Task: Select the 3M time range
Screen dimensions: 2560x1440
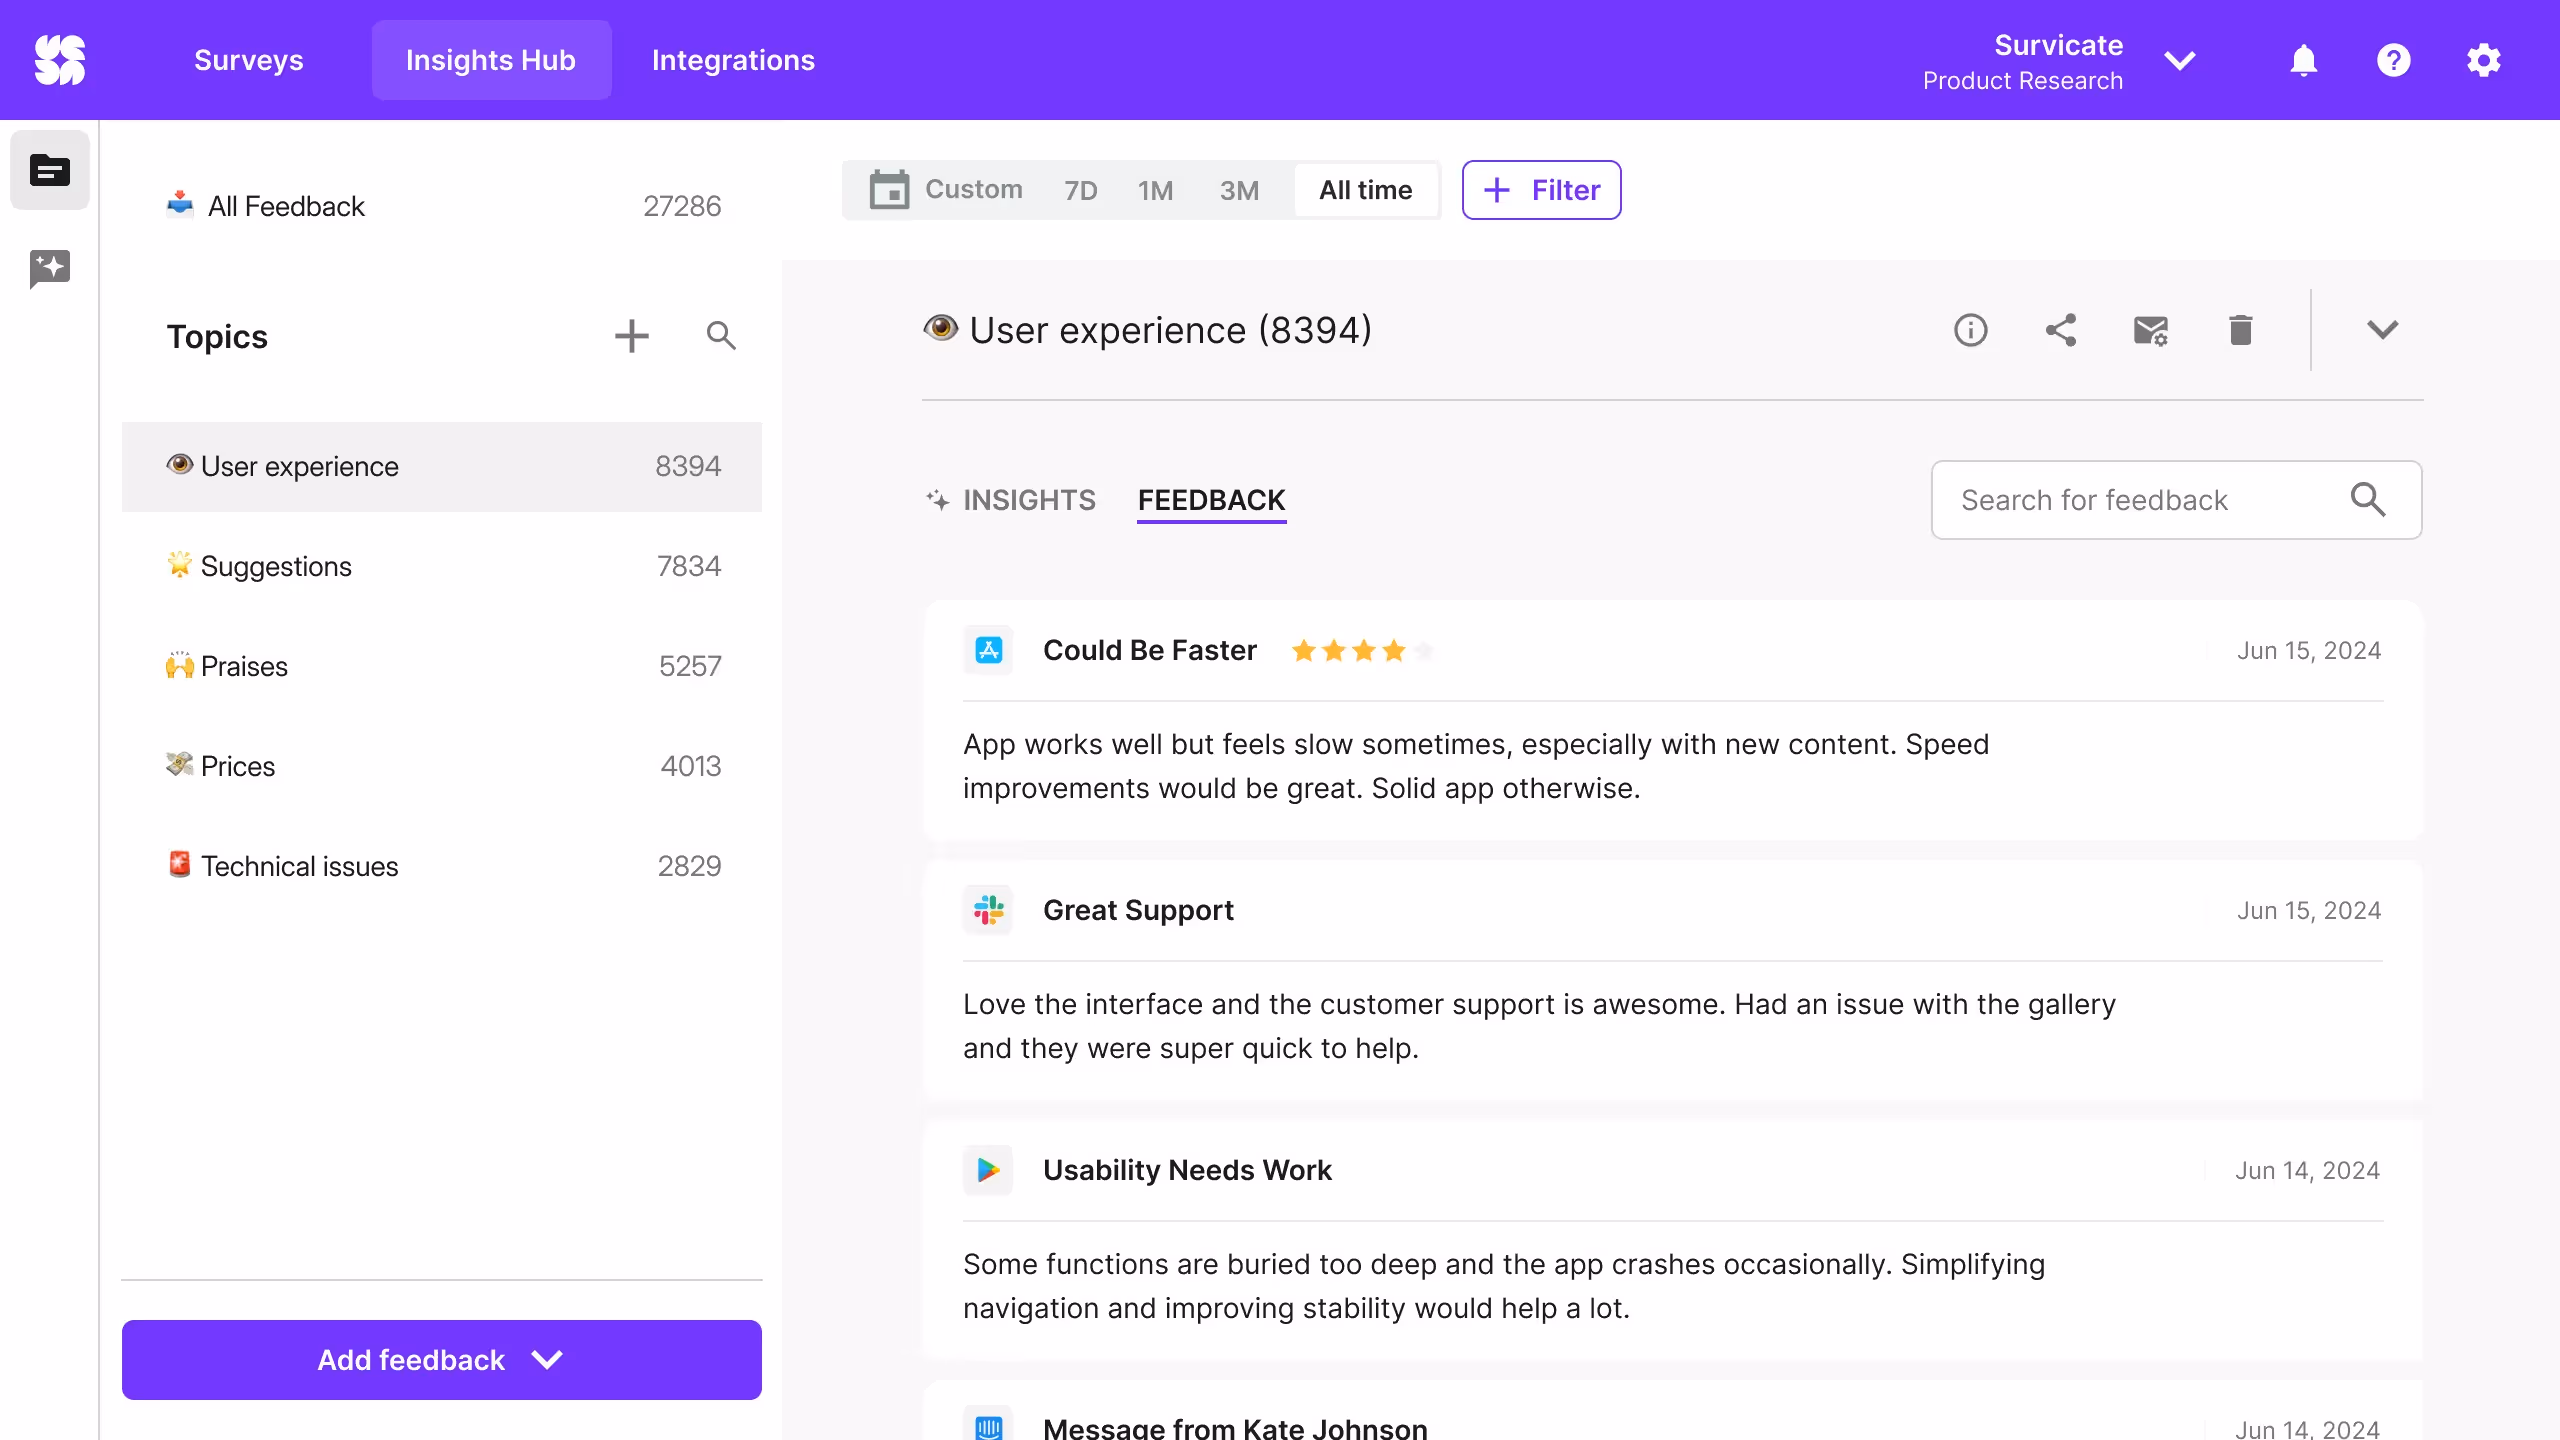Action: pyautogui.click(x=1239, y=190)
